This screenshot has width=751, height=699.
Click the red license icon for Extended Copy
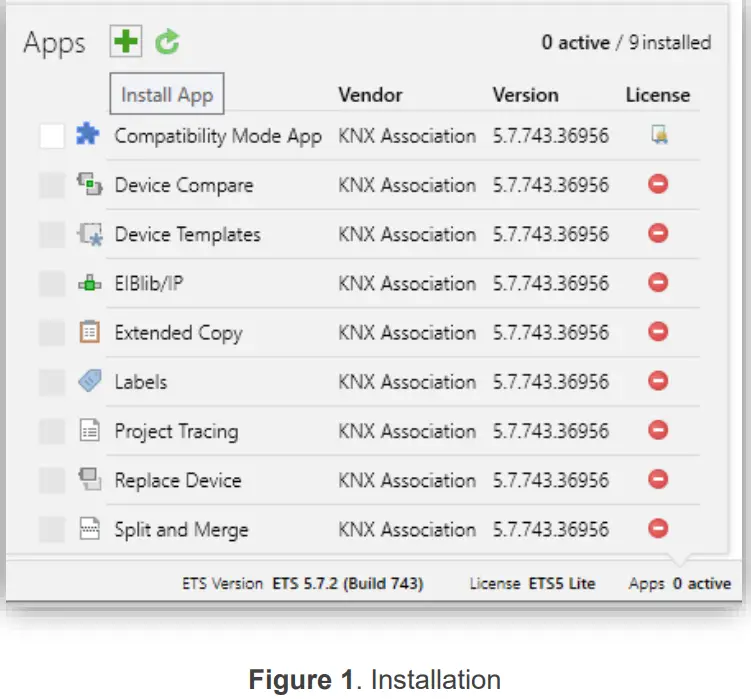658,332
